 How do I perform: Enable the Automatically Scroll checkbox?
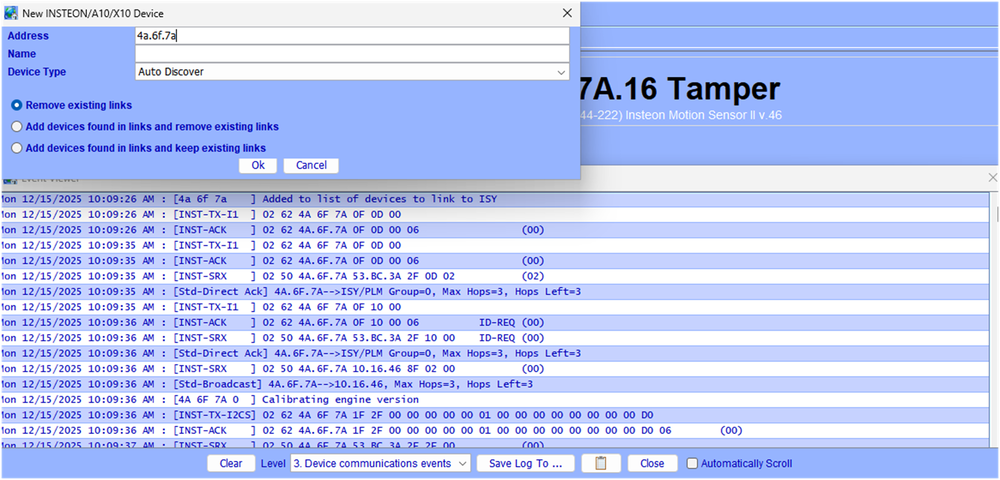point(692,464)
